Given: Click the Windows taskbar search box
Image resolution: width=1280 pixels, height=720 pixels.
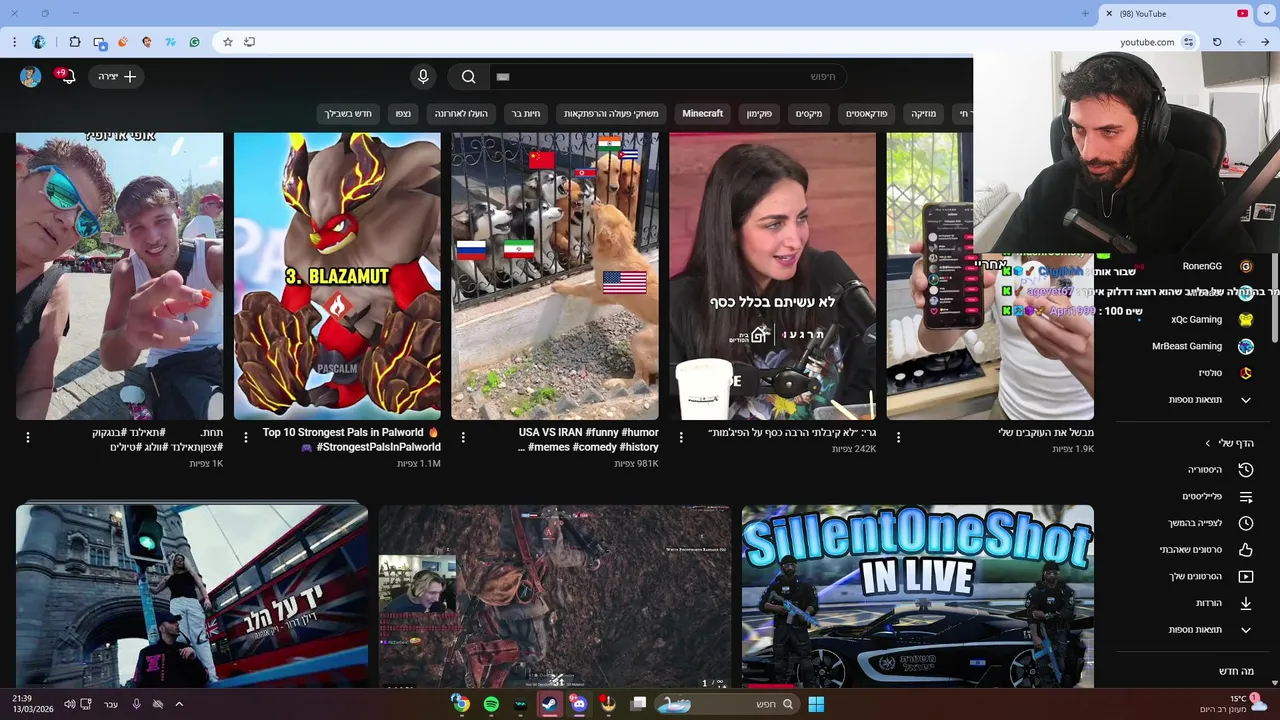Looking at the screenshot, I should point(726,704).
